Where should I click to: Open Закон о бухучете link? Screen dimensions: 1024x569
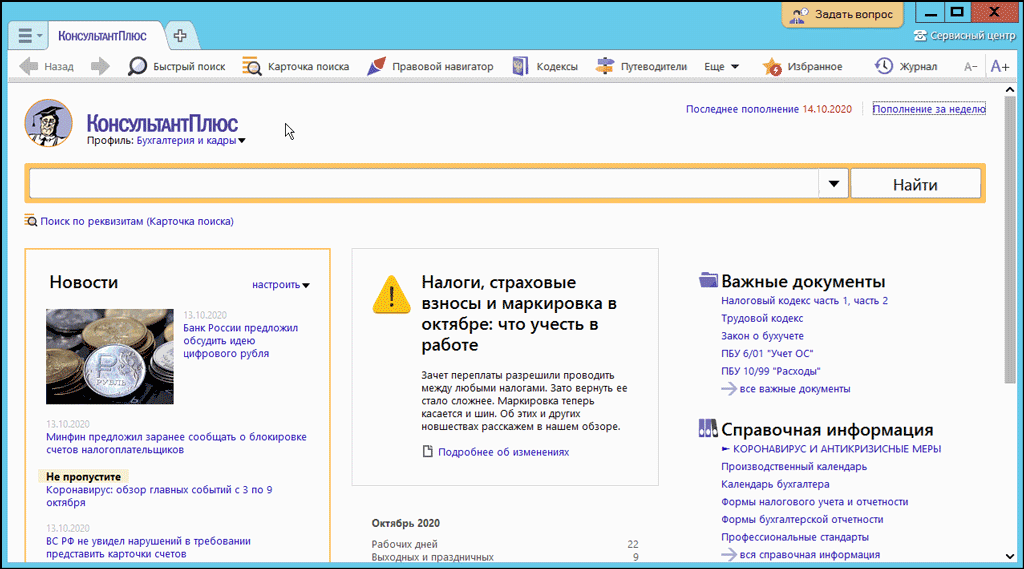pyautogui.click(x=762, y=336)
